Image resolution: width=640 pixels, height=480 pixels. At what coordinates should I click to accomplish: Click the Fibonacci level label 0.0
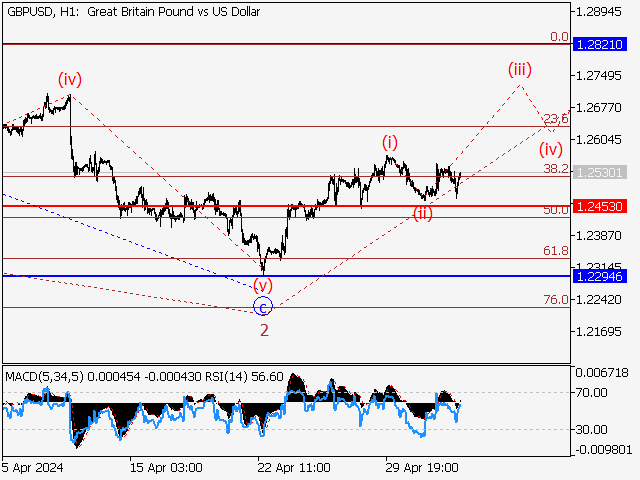click(559, 37)
